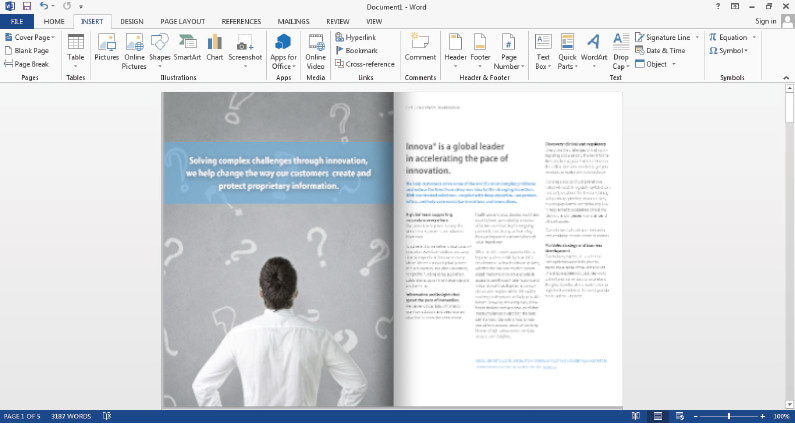Screen dimensions: 795x424
Task: Insert a Cover Page
Action: coord(29,38)
